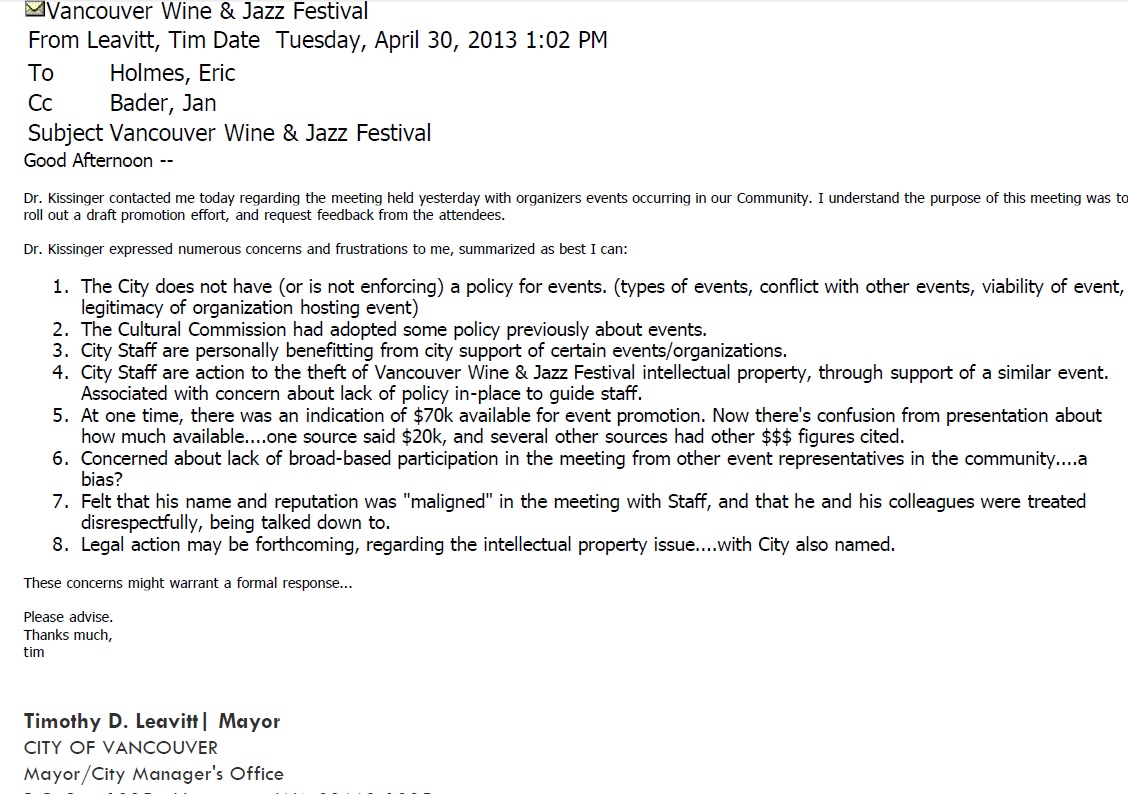Image resolution: width=1128 pixels, height=794 pixels.
Task: Click the CITY OF VANCOUVER signature line
Action: pyautogui.click(x=121, y=748)
